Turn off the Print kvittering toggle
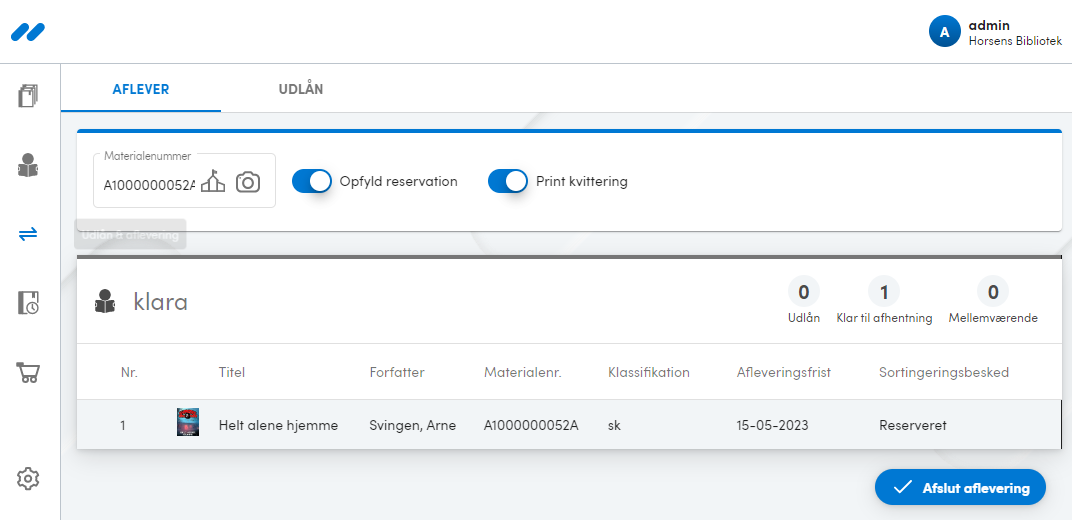The height and width of the screenshot is (520, 1072). [x=507, y=181]
